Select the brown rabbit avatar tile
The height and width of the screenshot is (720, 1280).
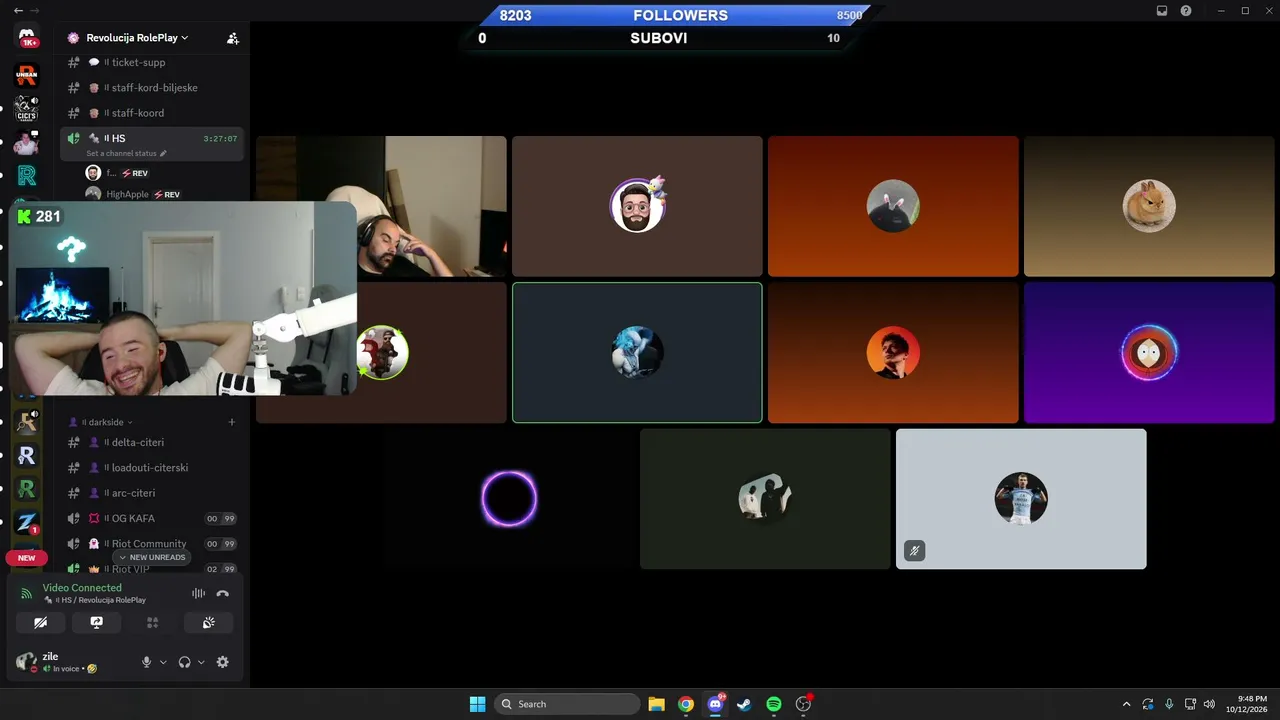point(1149,206)
